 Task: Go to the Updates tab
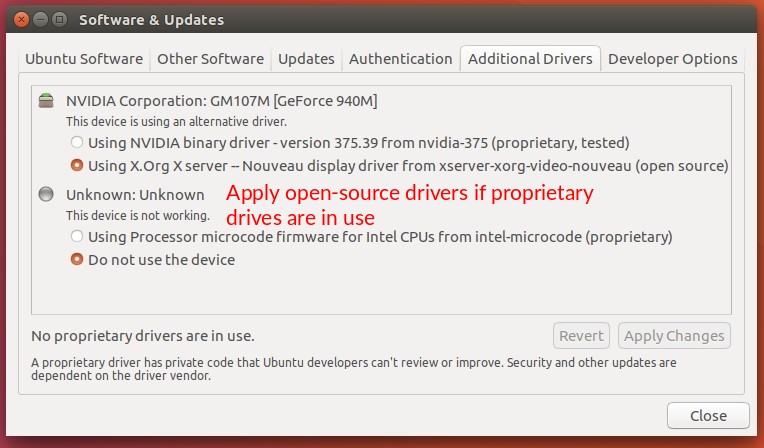click(x=306, y=58)
